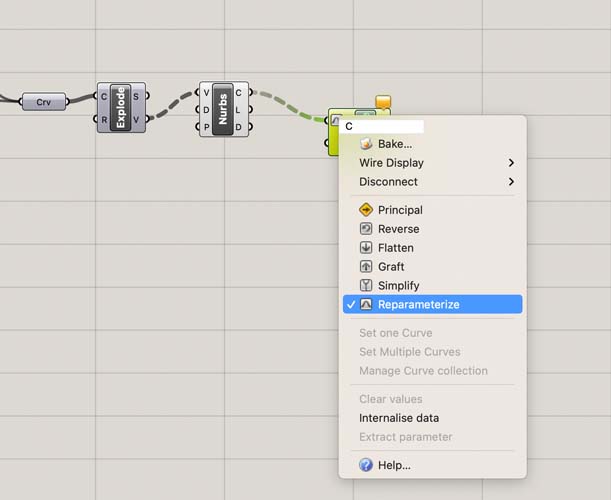The height and width of the screenshot is (500, 611).
Task: Select the Crv parameter component
Action: tap(44, 102)
